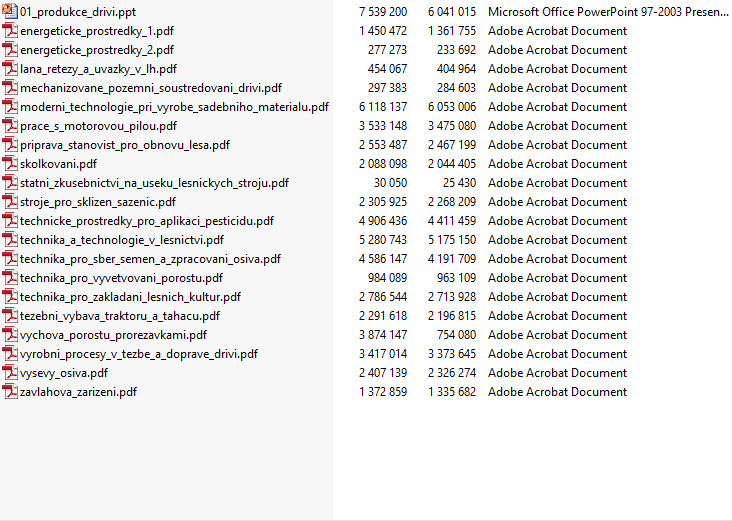
Task: Click the packed size value 6 041 015
Action: point(452,12)
